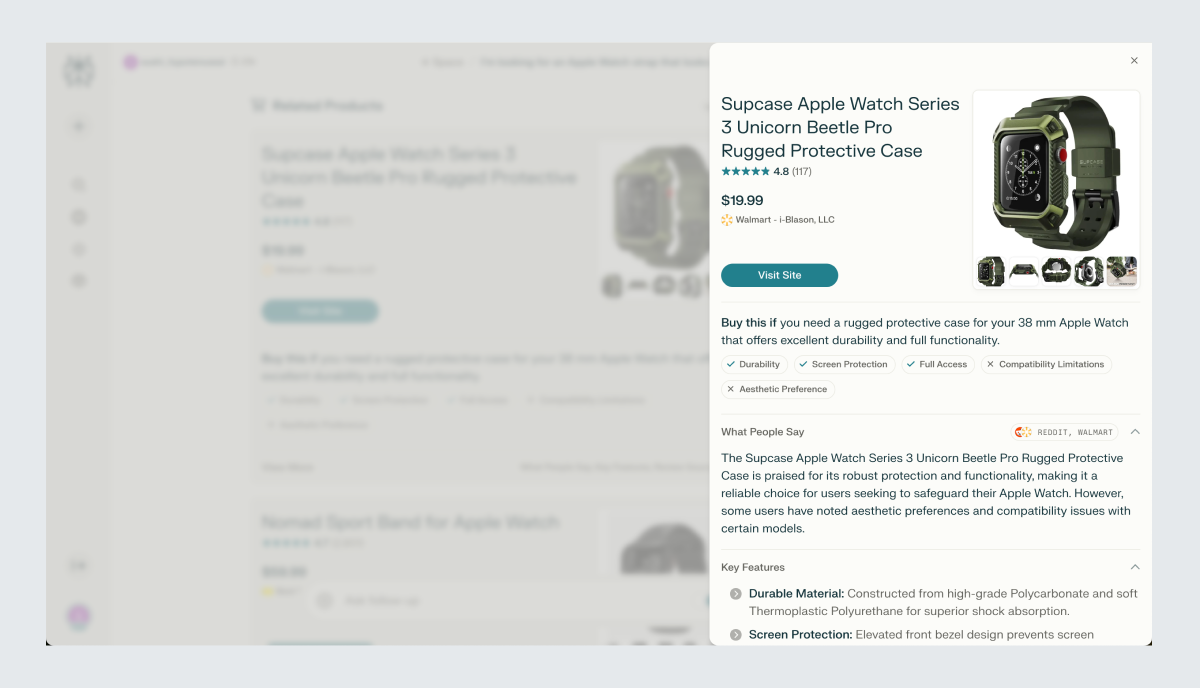Select the first product thumbnail
This screenshot has height=688, width=1200.
991,271
